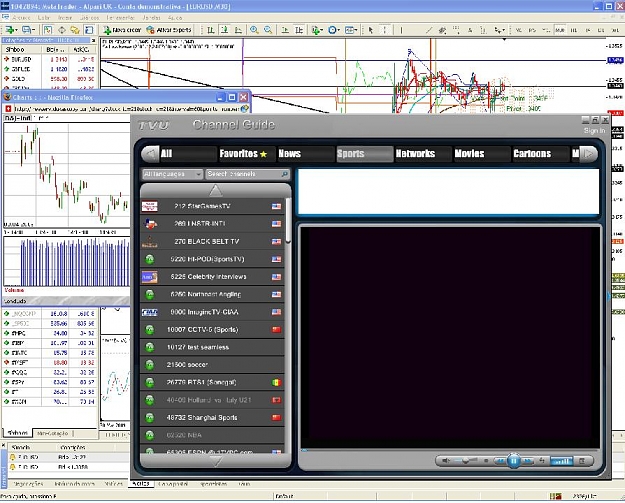Close the Market Watch panel with its X
The height and width of the screenshot is (503, 625).
click(x=94, y=40)
